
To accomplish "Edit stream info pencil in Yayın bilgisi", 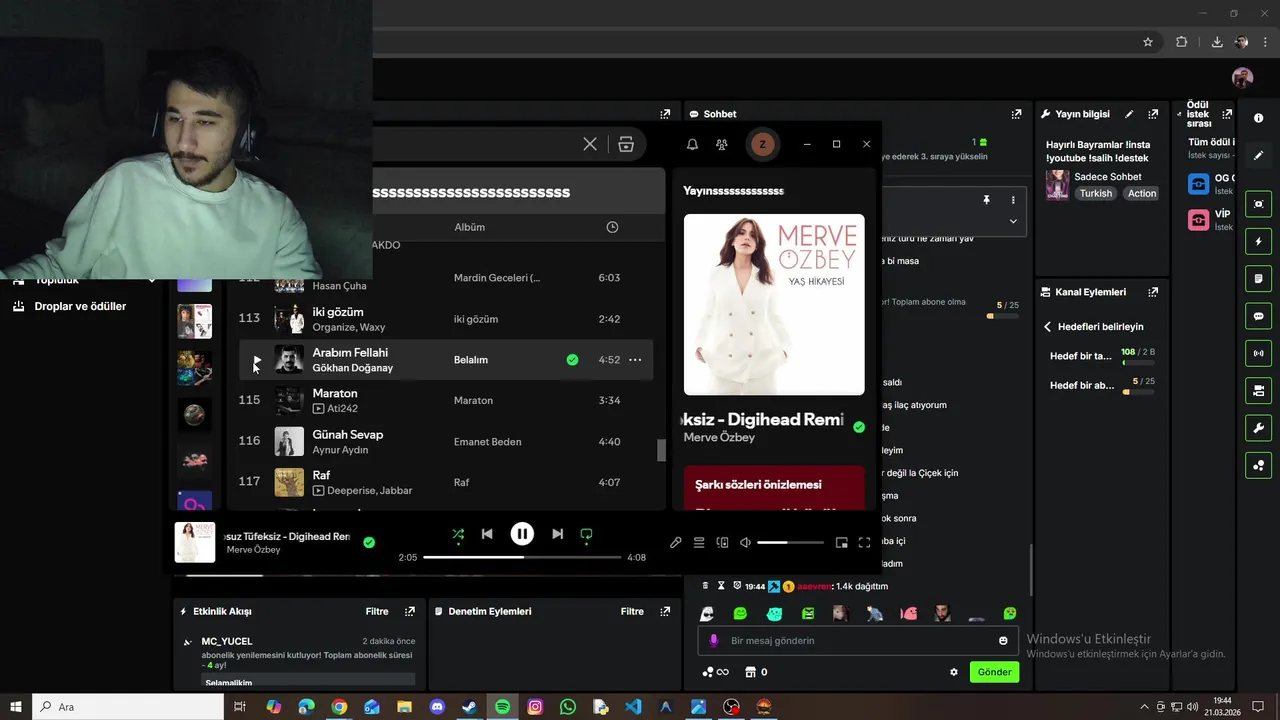I will tap(1129, 114).
